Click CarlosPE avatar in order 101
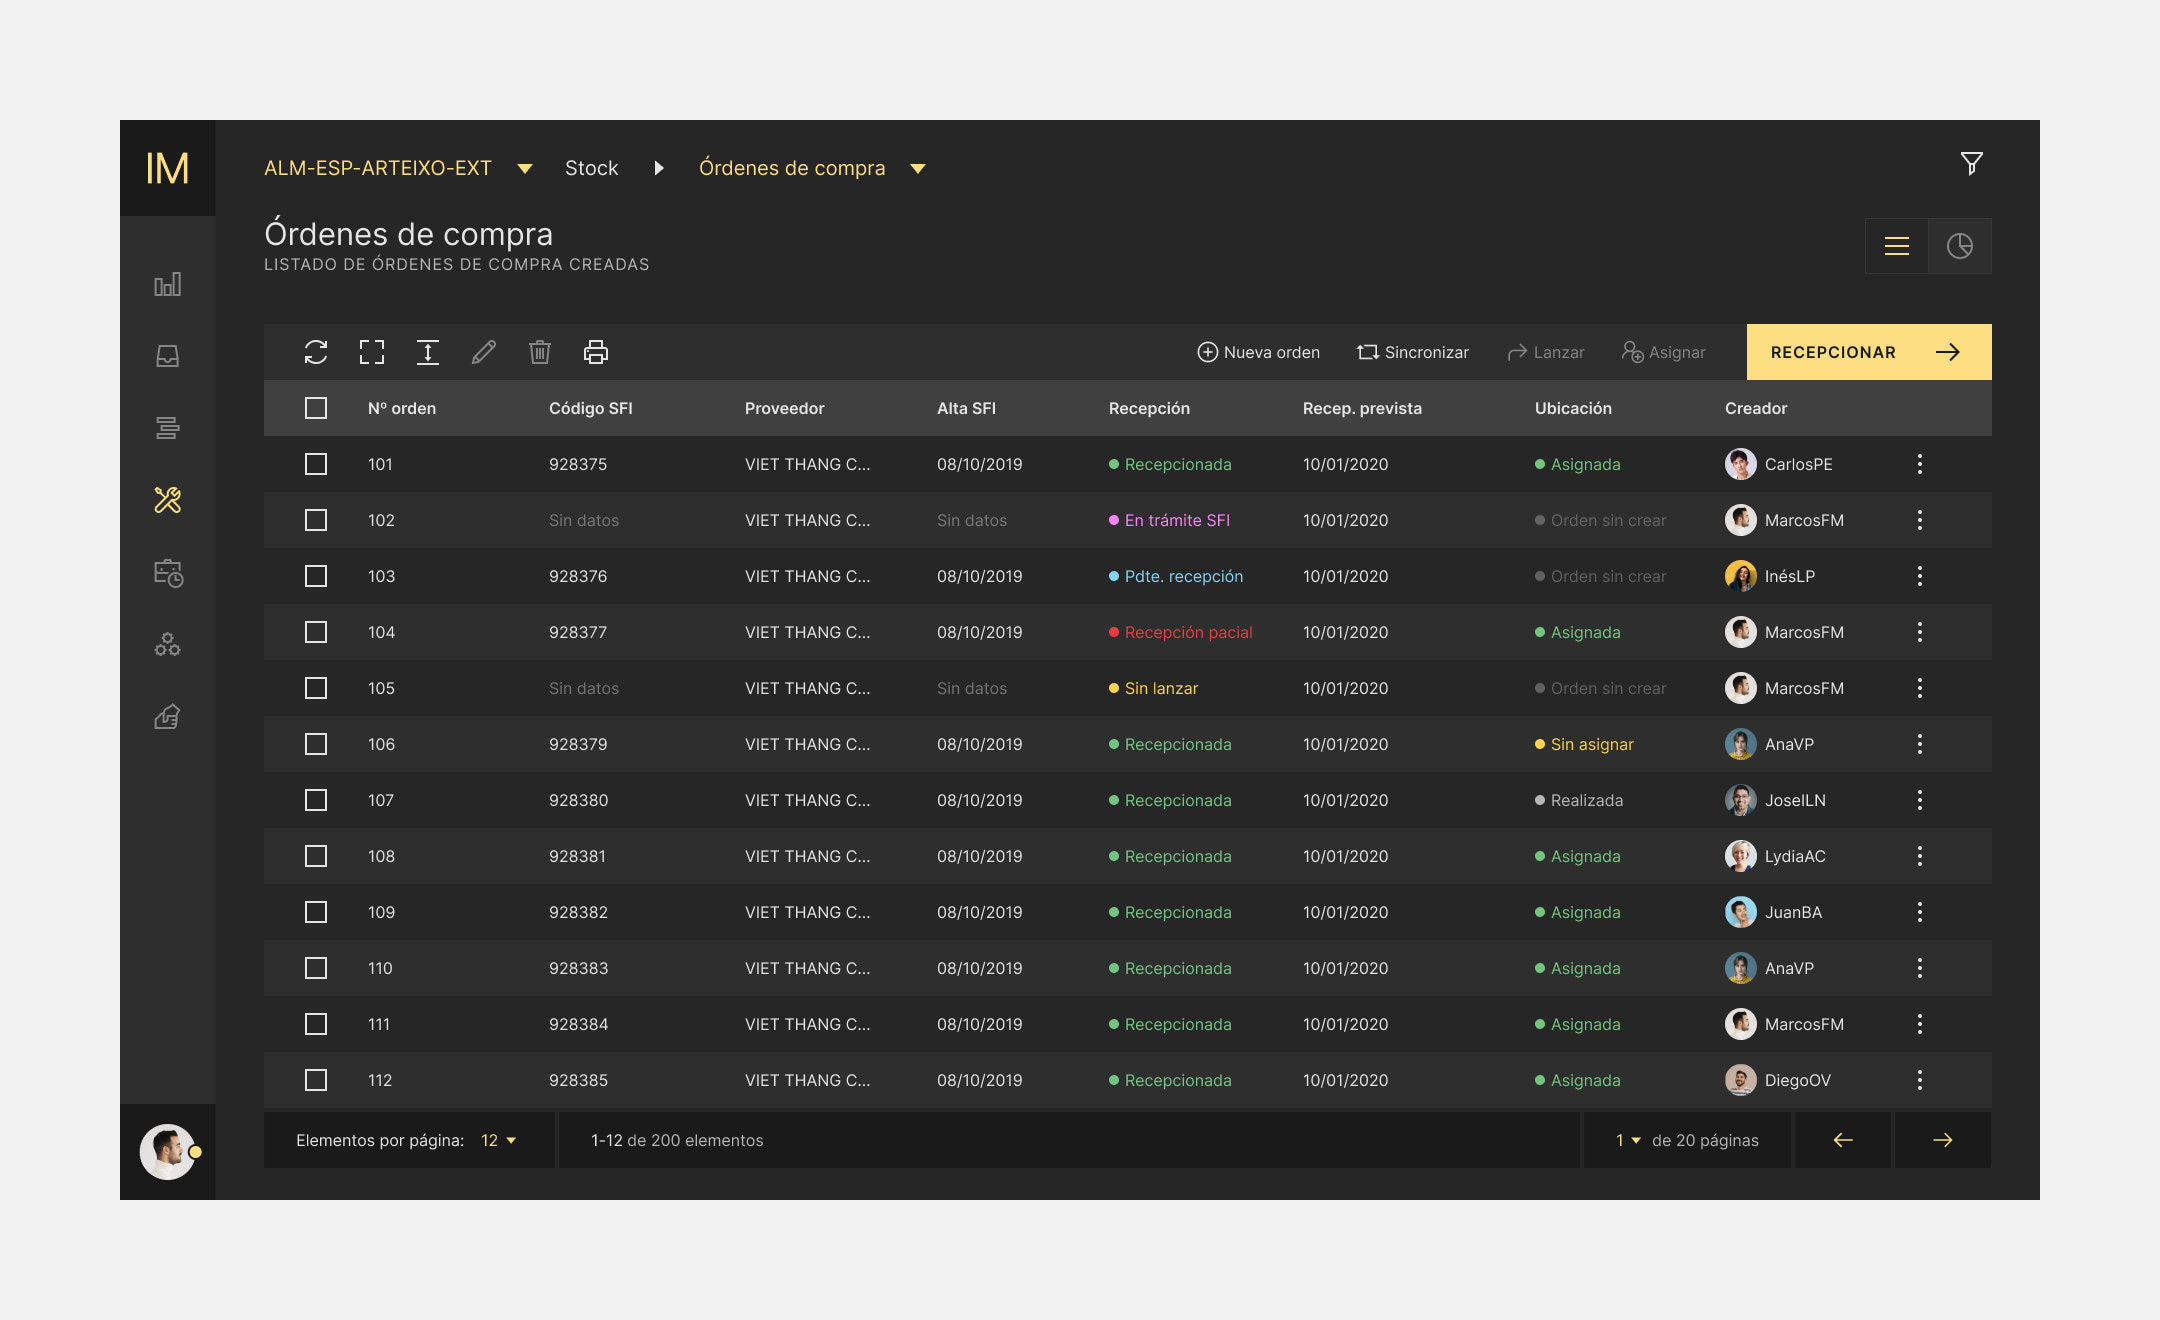This screenshot has height=1320, width=2160. 1741,464
